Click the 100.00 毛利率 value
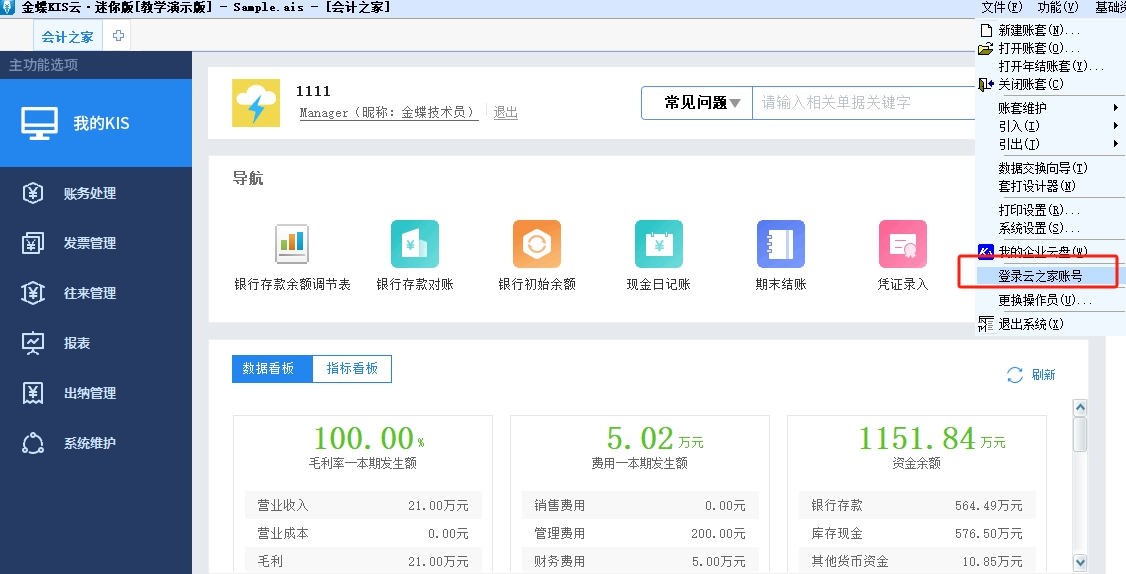Viewport: 1126px width, 574px height. point(369,438)
